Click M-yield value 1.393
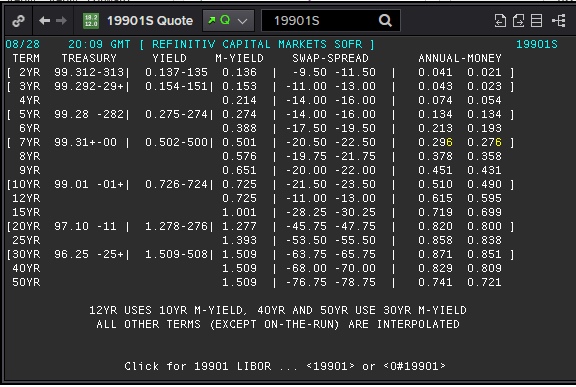 tap(240, 240)
